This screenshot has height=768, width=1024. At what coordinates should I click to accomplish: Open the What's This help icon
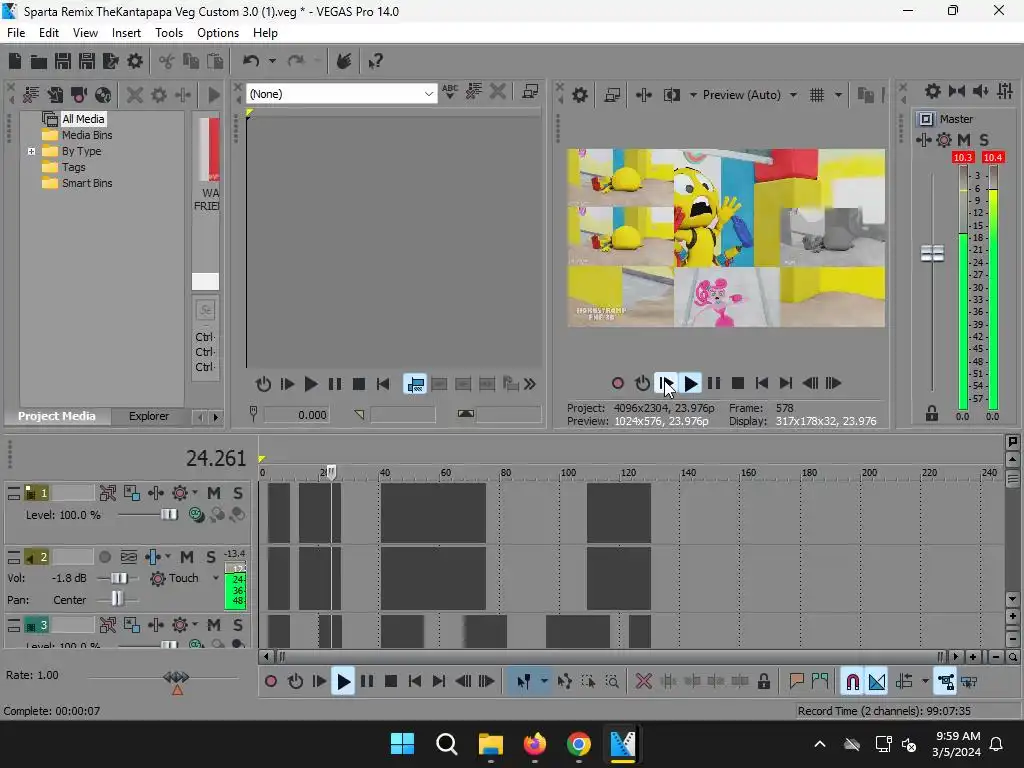point(376,61)
